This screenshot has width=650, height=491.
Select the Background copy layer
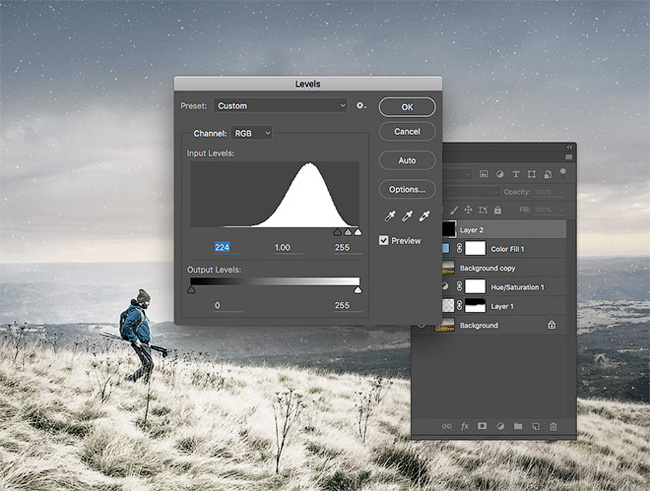pyautogui.click(x=504, y=268)
